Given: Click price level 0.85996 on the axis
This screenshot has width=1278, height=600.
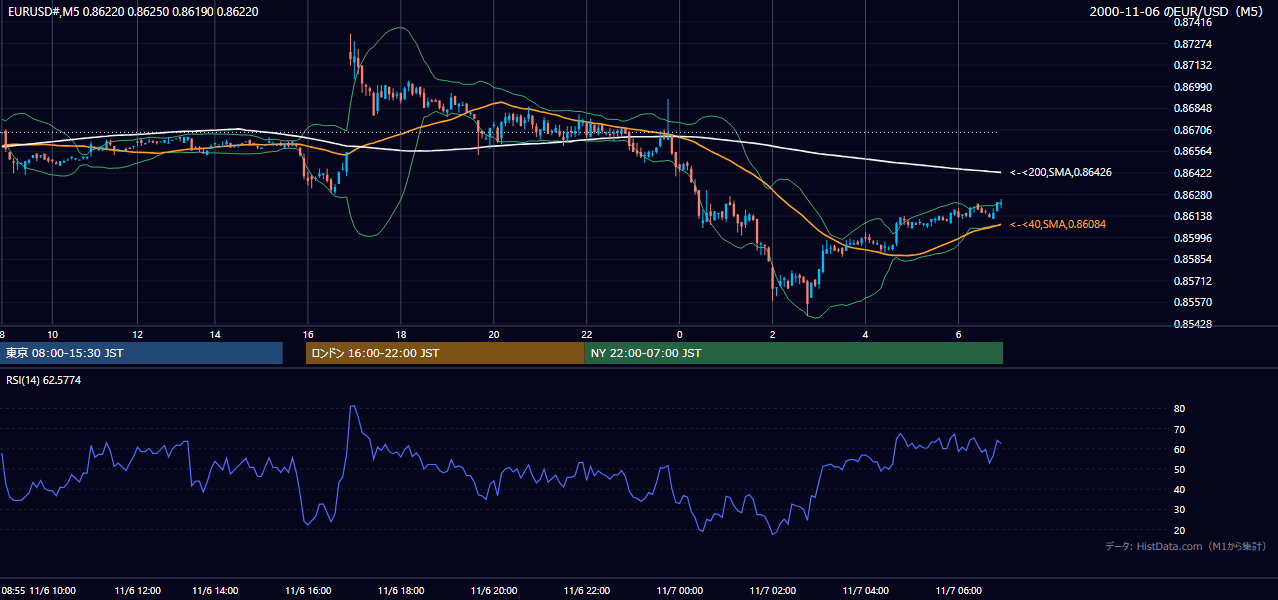Looking at the screenshot, I should coord(1193,238).
